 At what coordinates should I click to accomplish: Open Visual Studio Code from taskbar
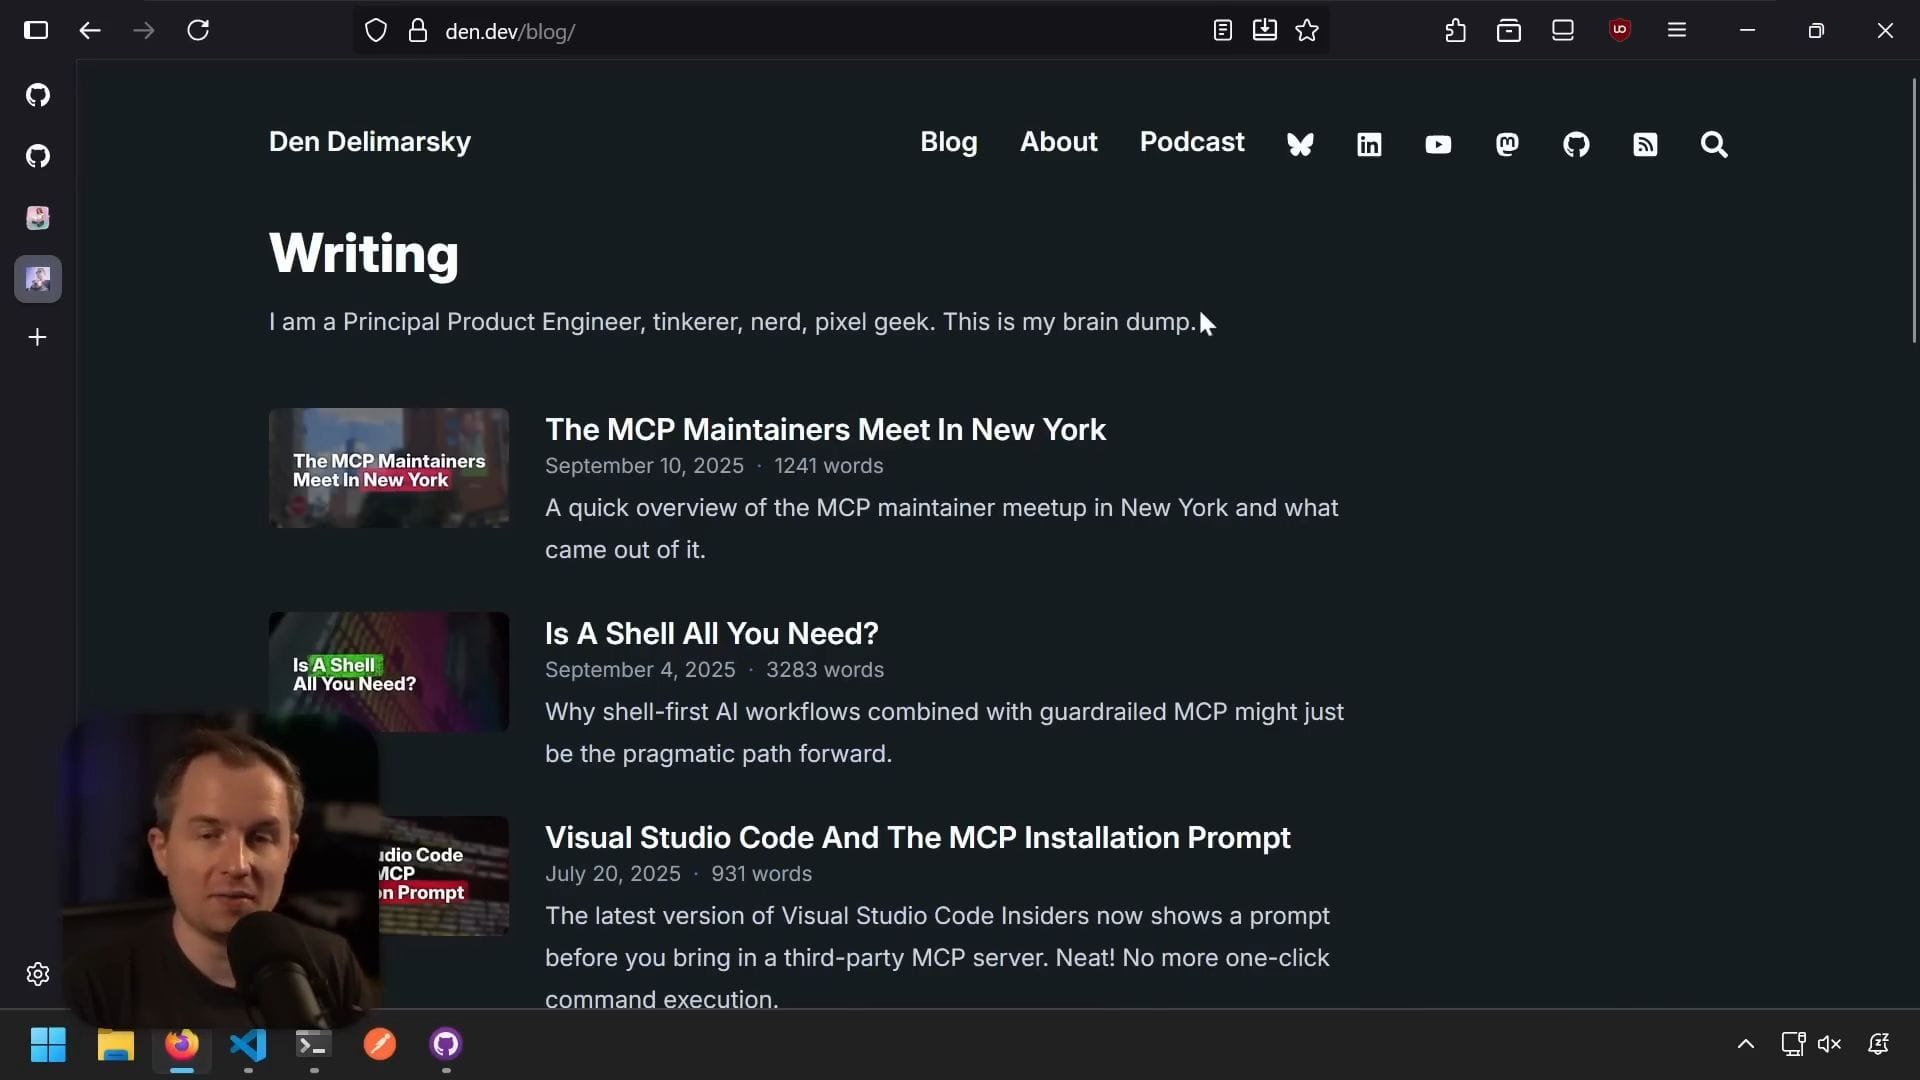248,1044
